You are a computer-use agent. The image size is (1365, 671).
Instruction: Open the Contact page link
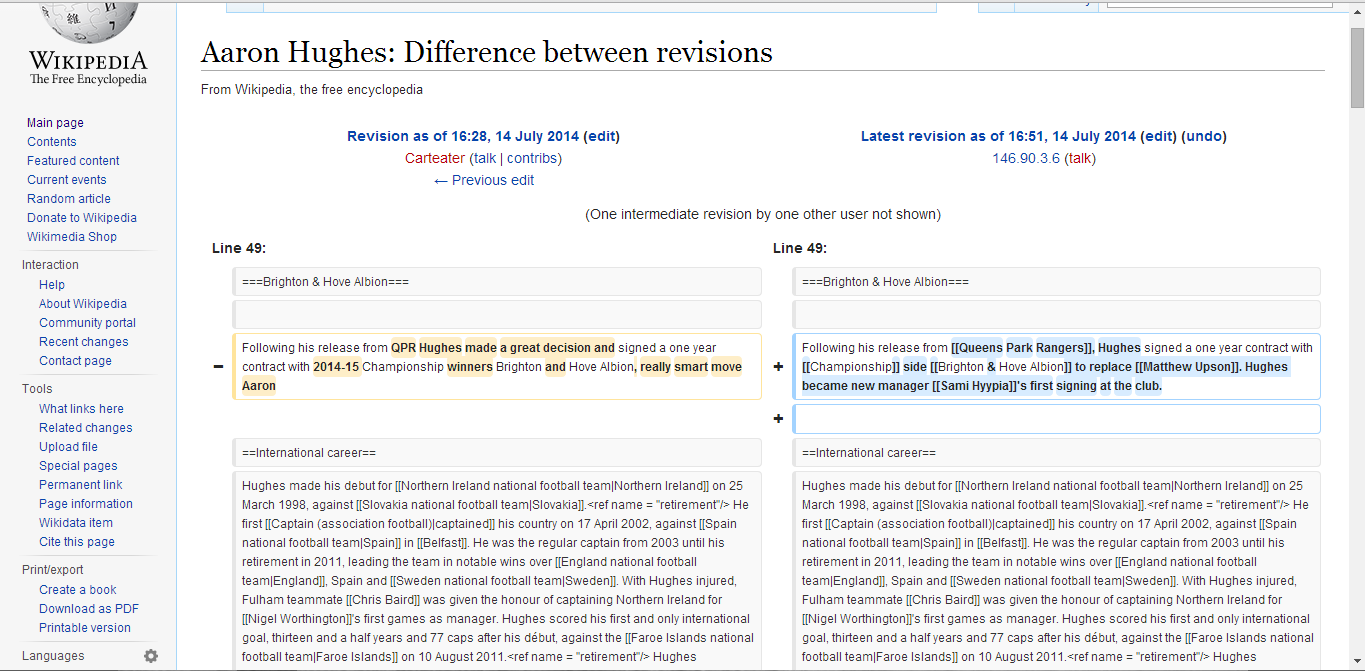pos(75,361)
